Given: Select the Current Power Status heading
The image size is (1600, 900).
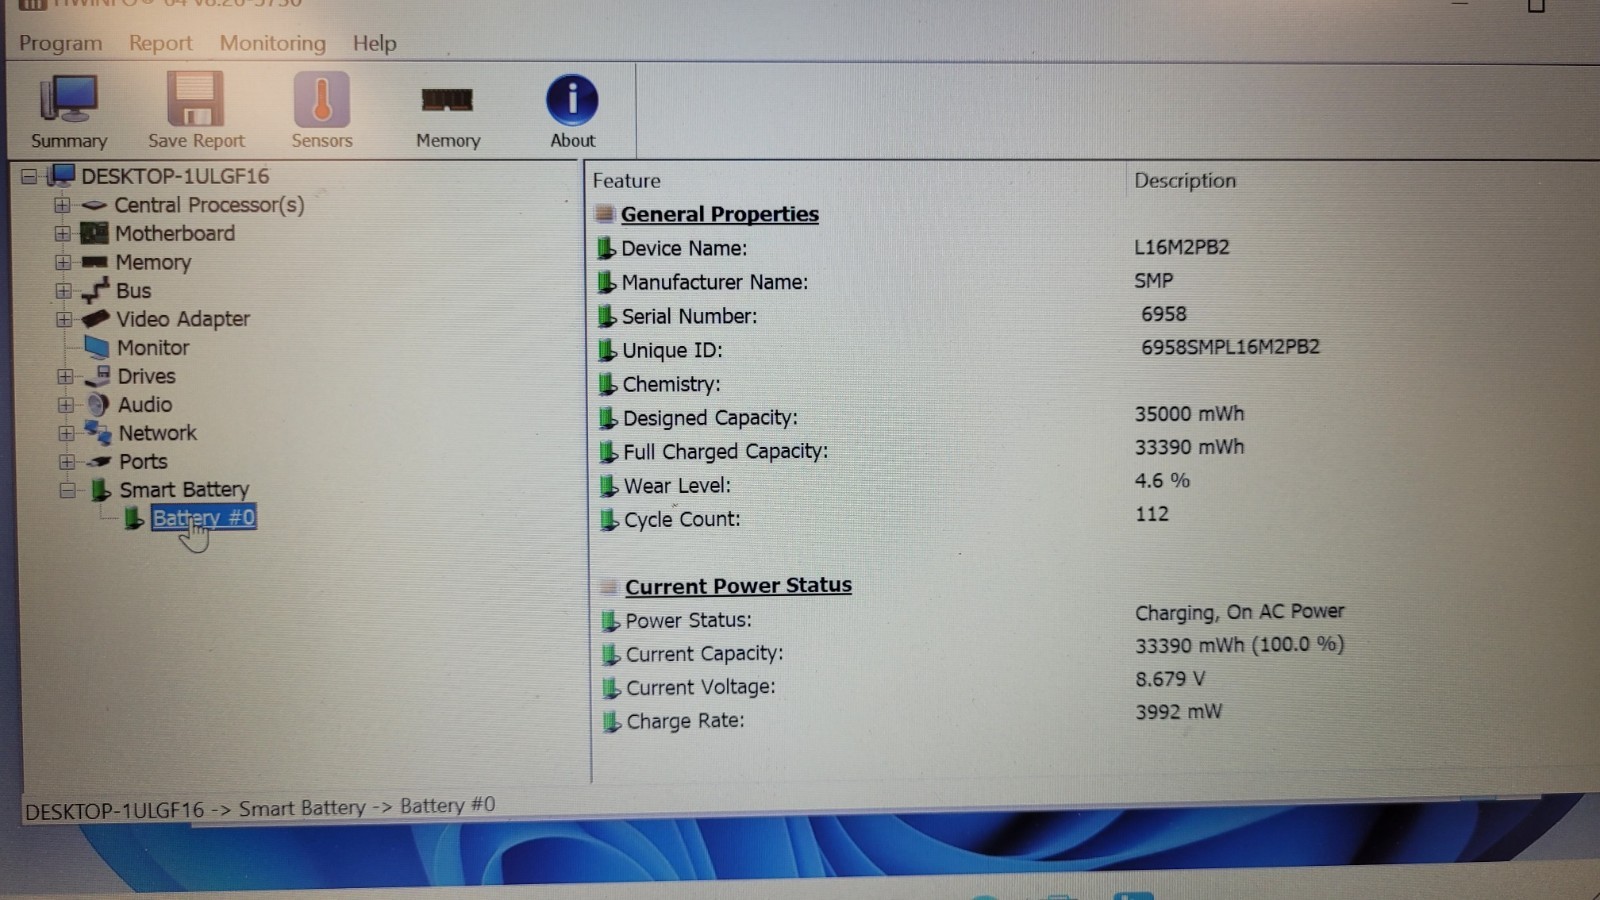Looking at the screenshot, I should 738,586.
